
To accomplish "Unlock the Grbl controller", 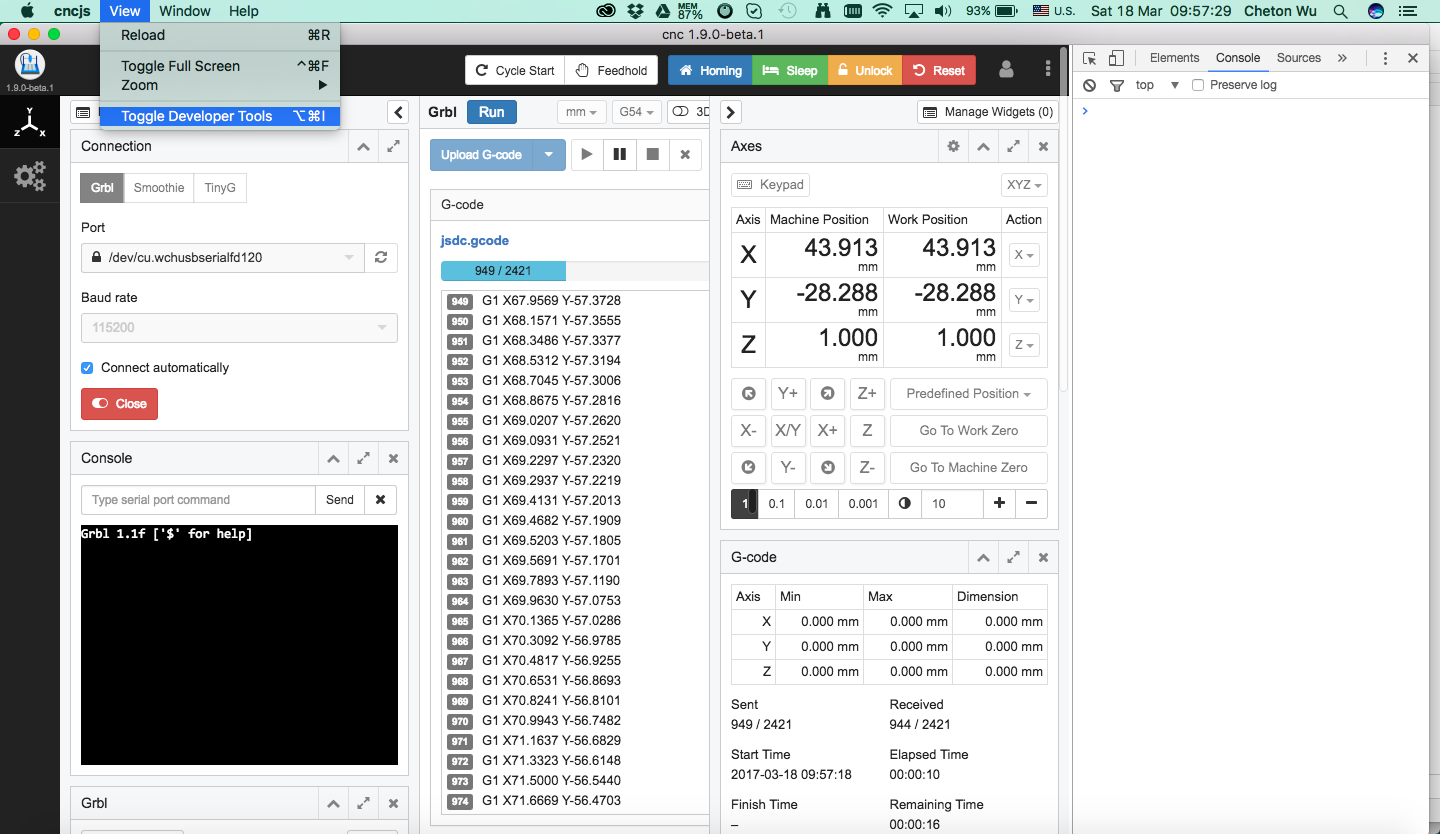I will tap(864, 70).
